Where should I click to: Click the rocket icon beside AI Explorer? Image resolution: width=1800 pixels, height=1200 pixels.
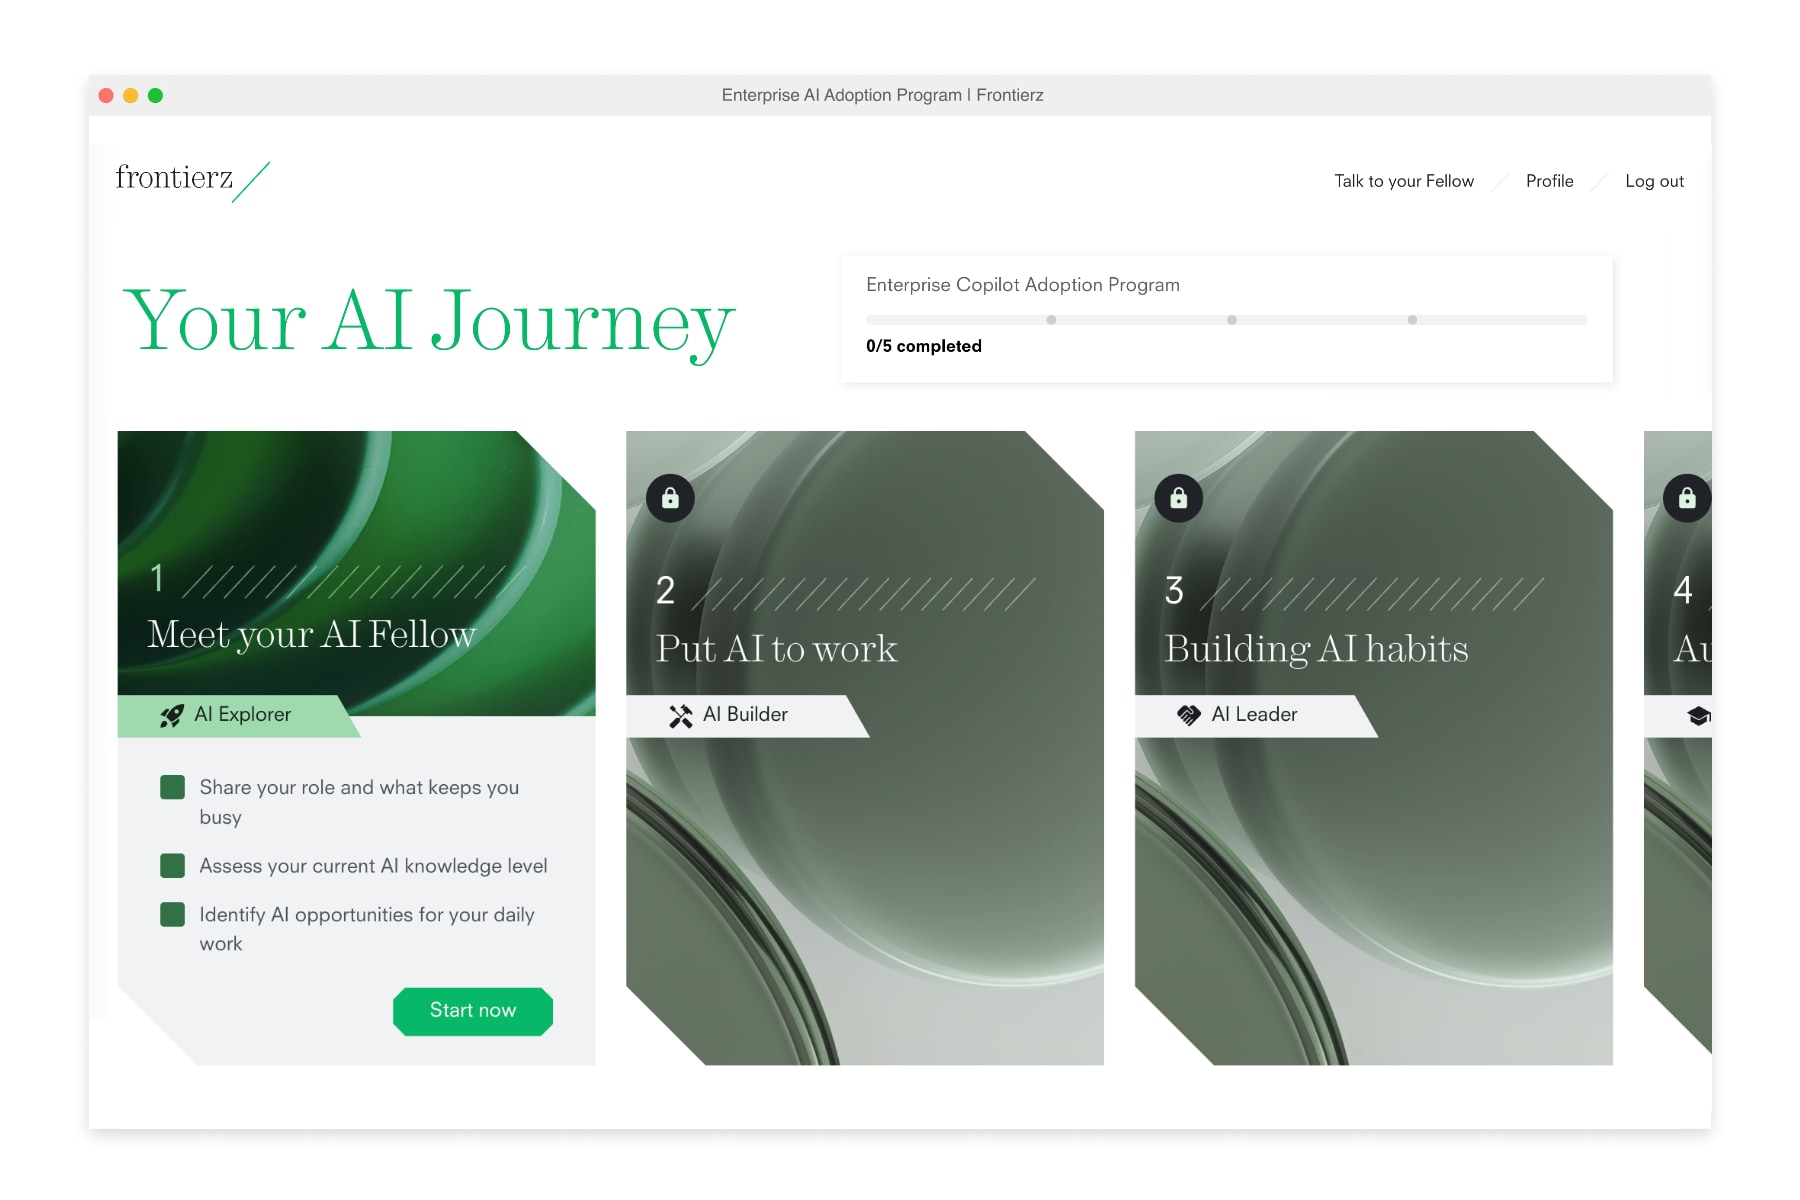(x=172, y=716)
